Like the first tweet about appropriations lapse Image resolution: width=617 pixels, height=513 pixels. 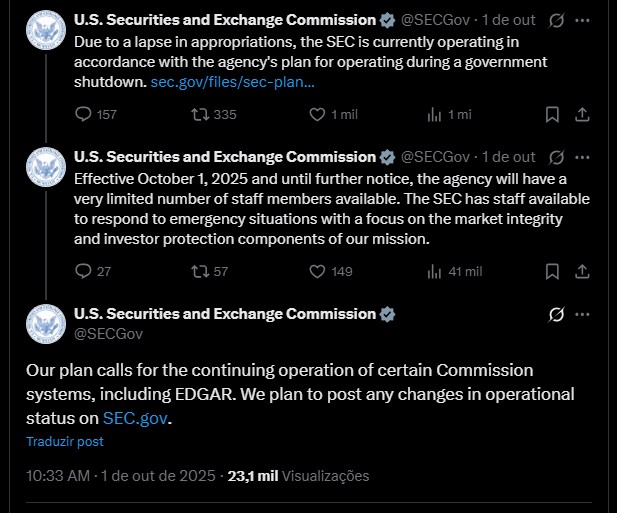pos(317,114)
